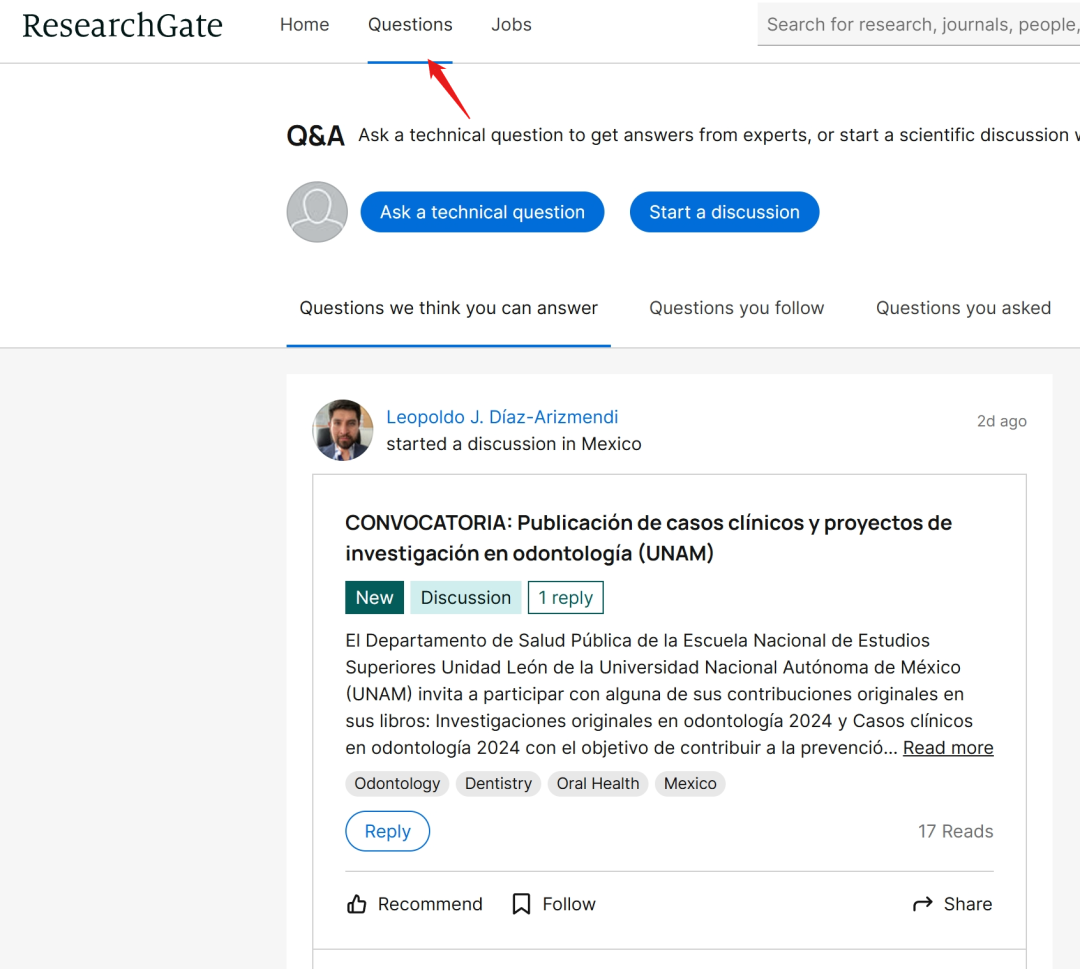Click the Share arrow icon
The image size is (1080, 969).
[922, 904]
